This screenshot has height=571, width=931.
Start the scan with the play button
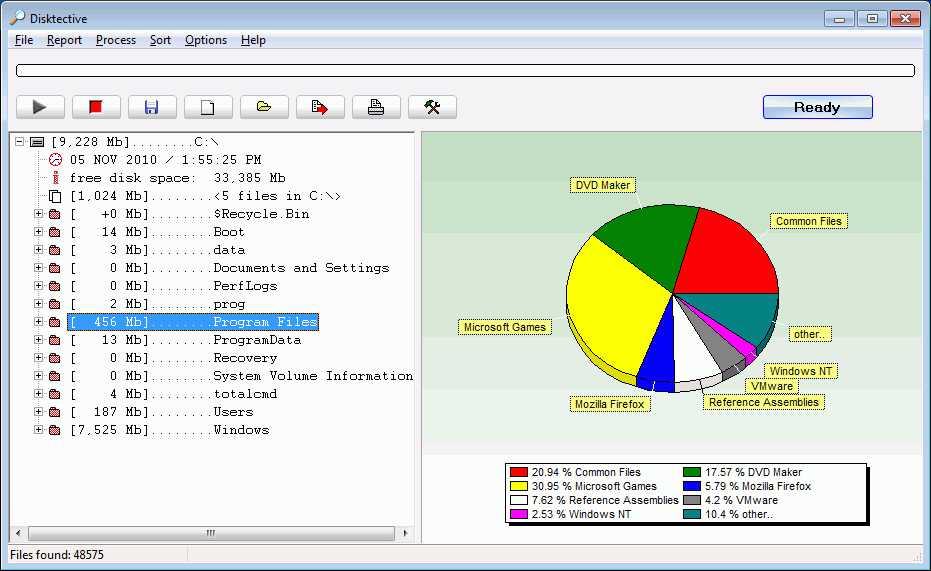[40, 107]
